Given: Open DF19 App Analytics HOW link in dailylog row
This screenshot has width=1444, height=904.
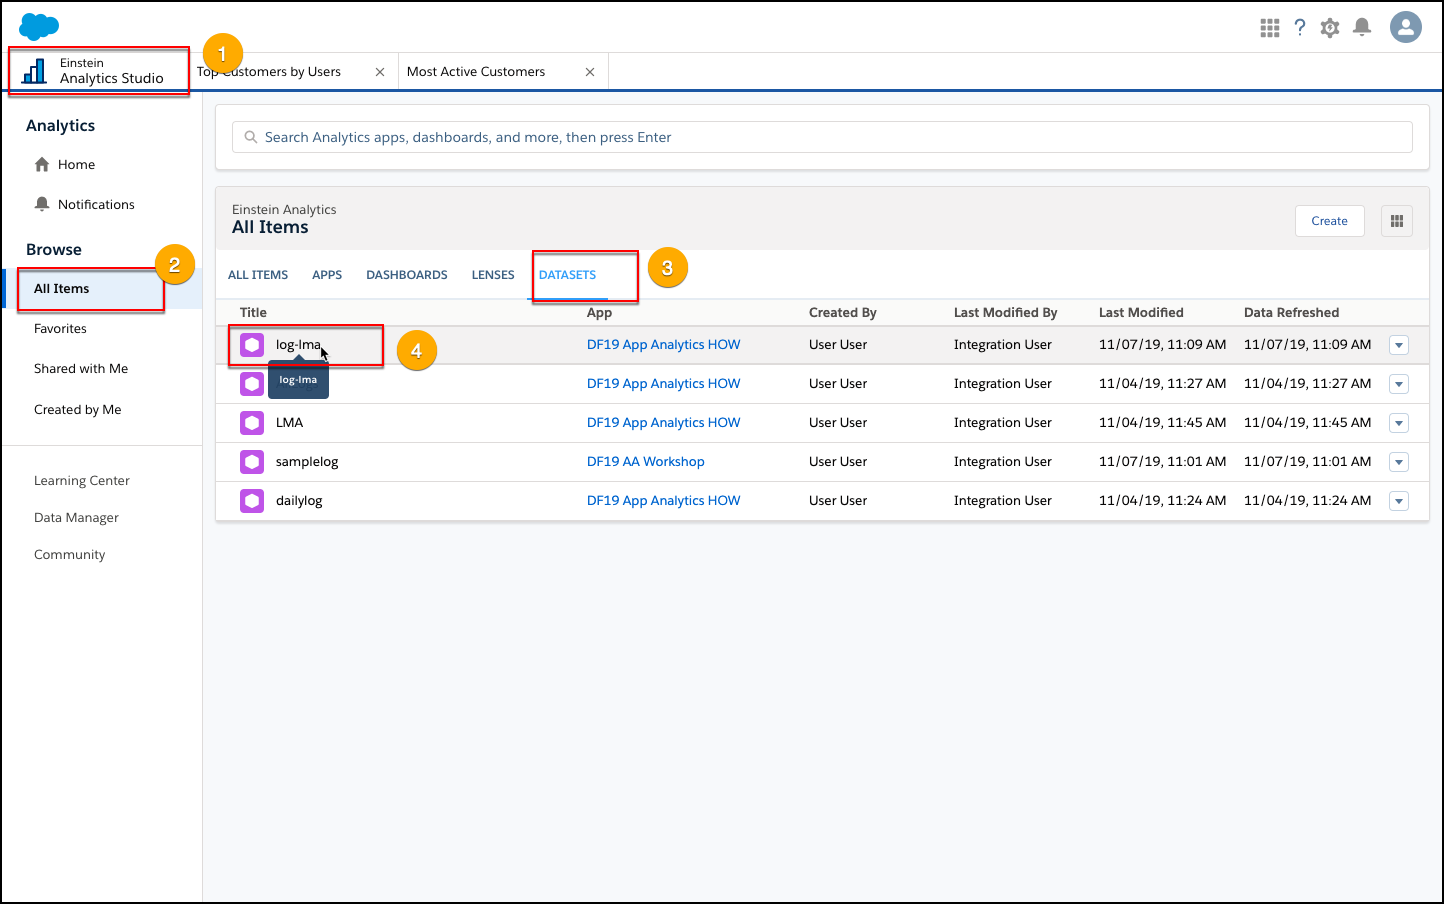Looking at the screenshot, I should pyautogui.click(x=664, y=501).
